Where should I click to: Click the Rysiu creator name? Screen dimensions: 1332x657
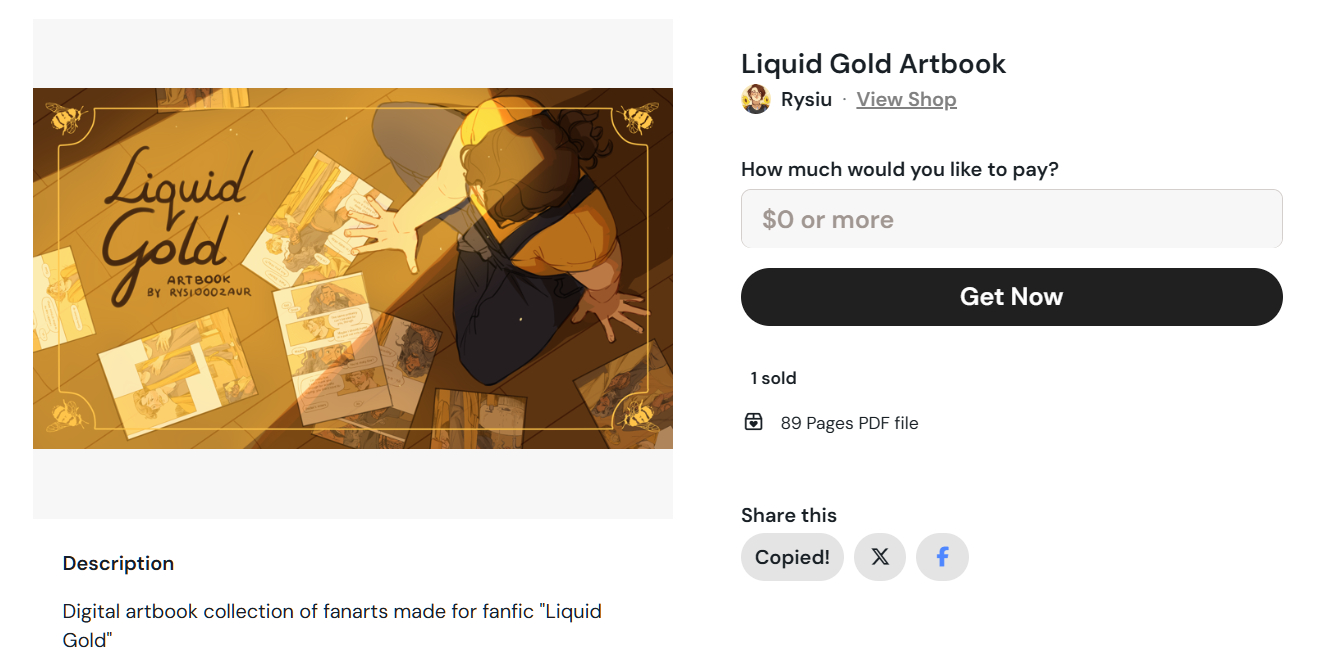click(806, 99)
